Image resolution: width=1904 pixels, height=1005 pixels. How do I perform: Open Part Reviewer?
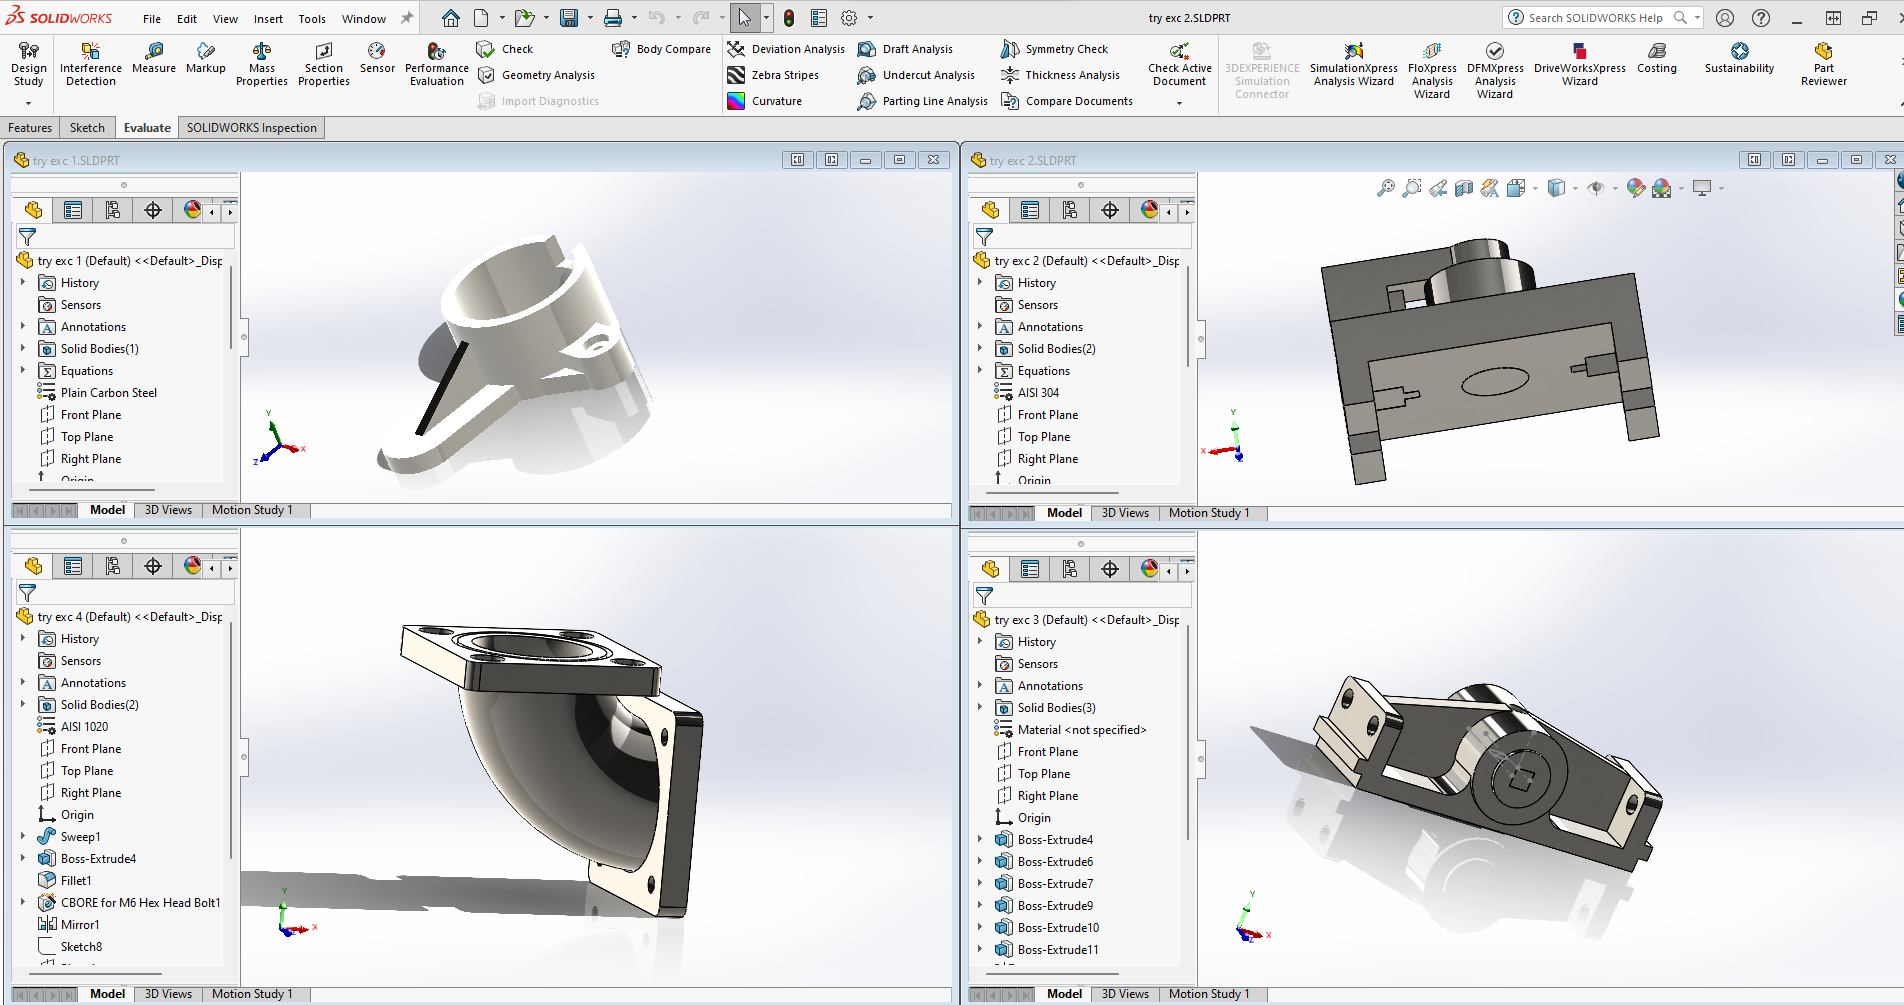[x=1824, y=64]
